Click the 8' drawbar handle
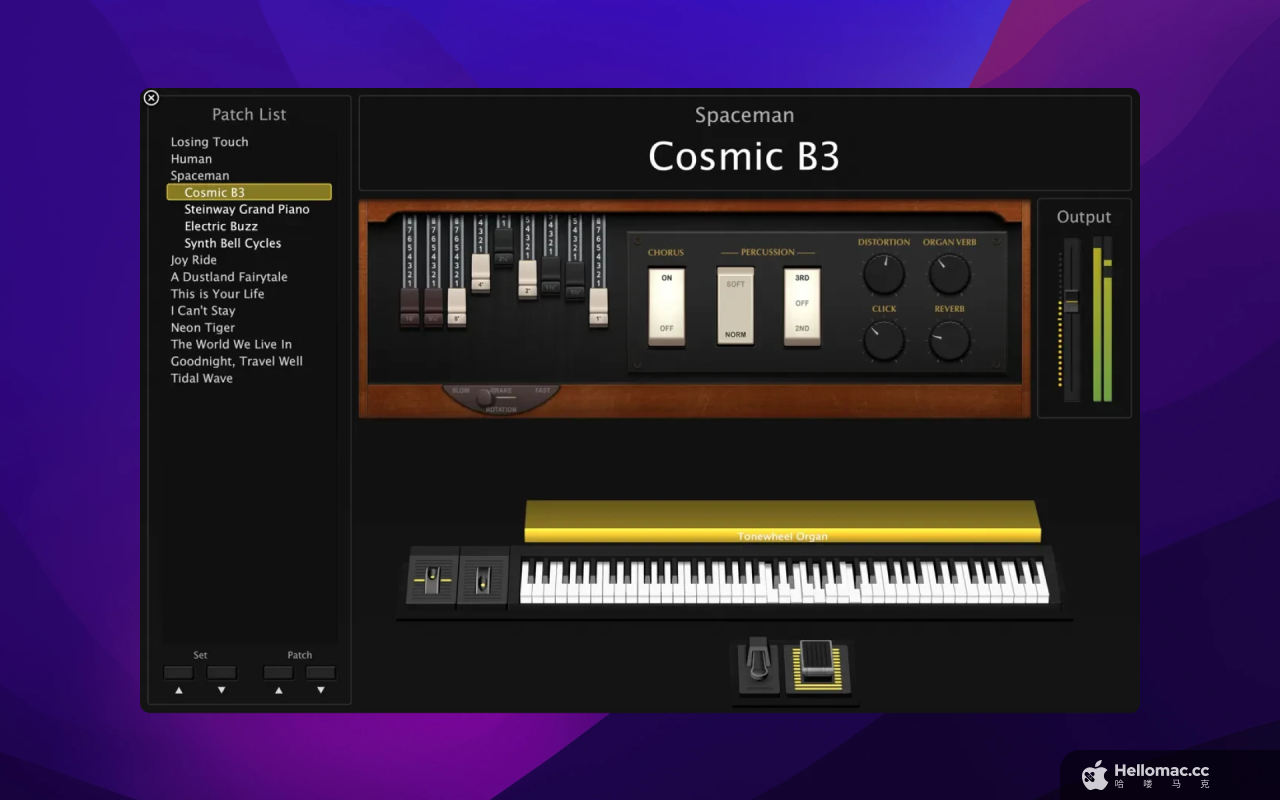The width and height of the screenshot is (1280, 800). [x=457, y=309]
